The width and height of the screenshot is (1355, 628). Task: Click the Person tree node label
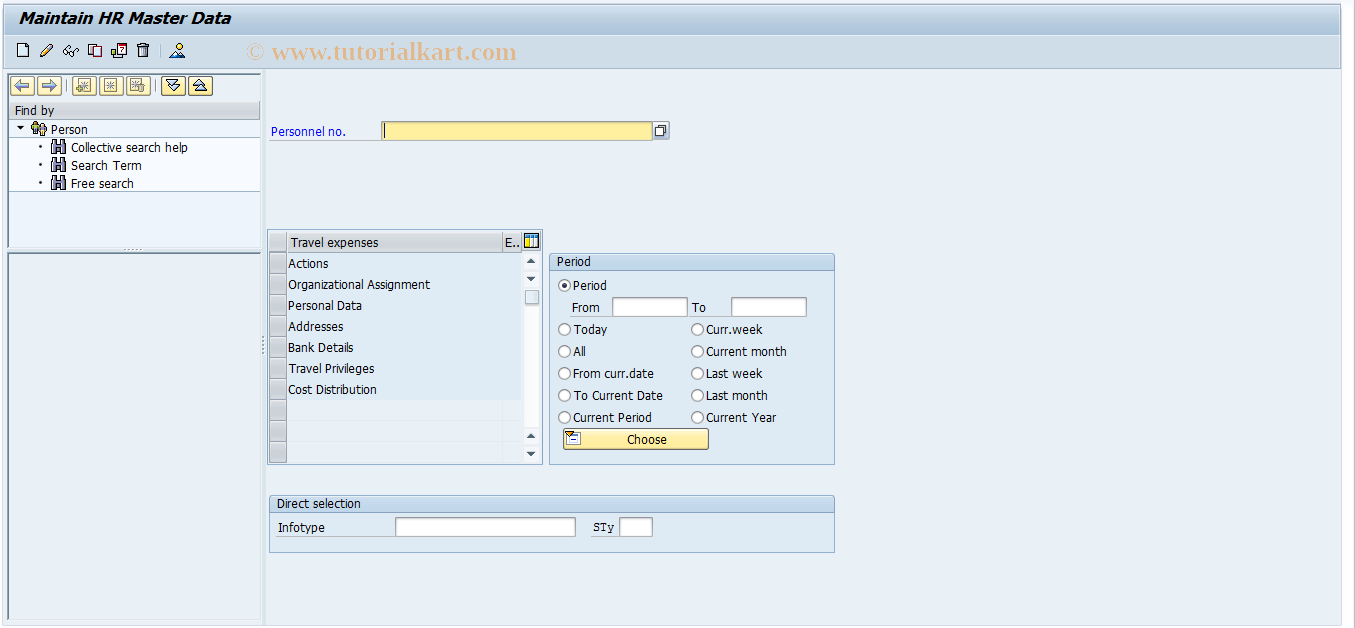tap(69, 129)
